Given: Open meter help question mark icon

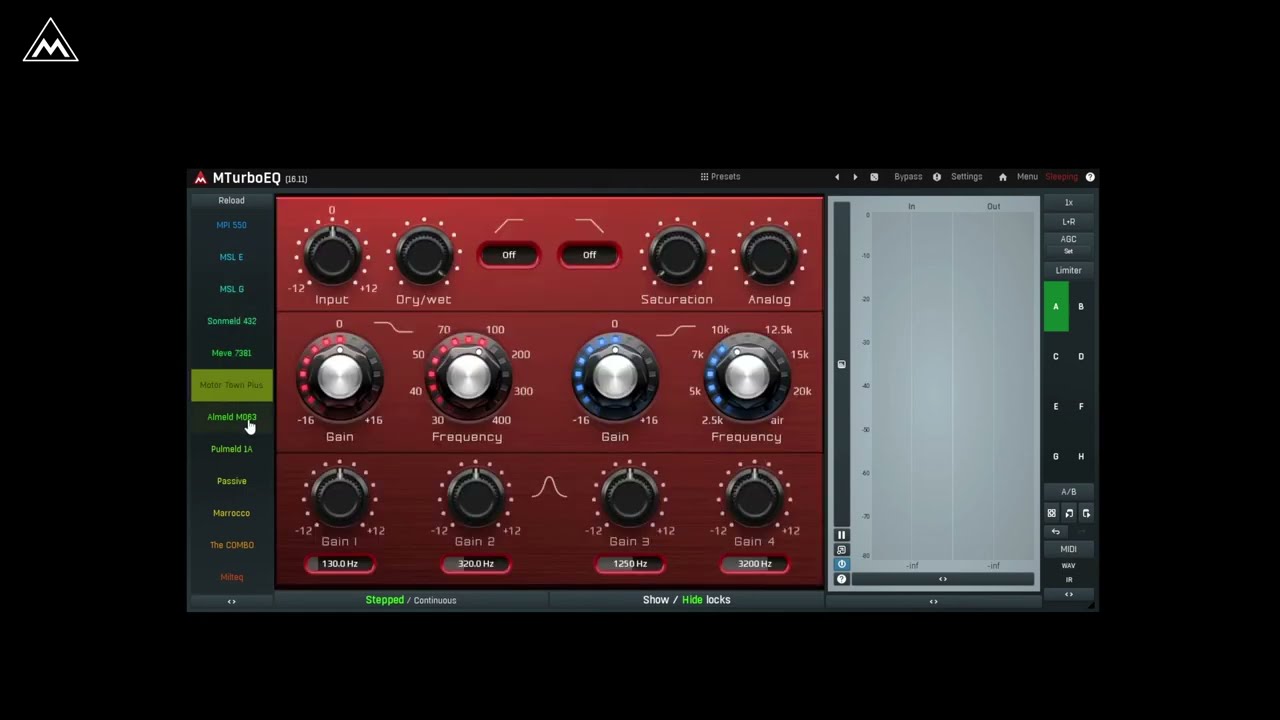Looking at the screenshot, I should click(841, 579).
